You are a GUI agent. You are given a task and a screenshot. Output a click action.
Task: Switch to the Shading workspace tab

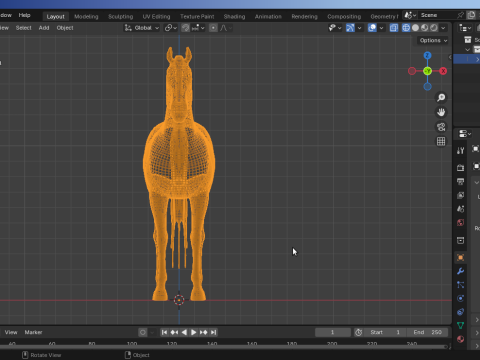click(234, 16)
